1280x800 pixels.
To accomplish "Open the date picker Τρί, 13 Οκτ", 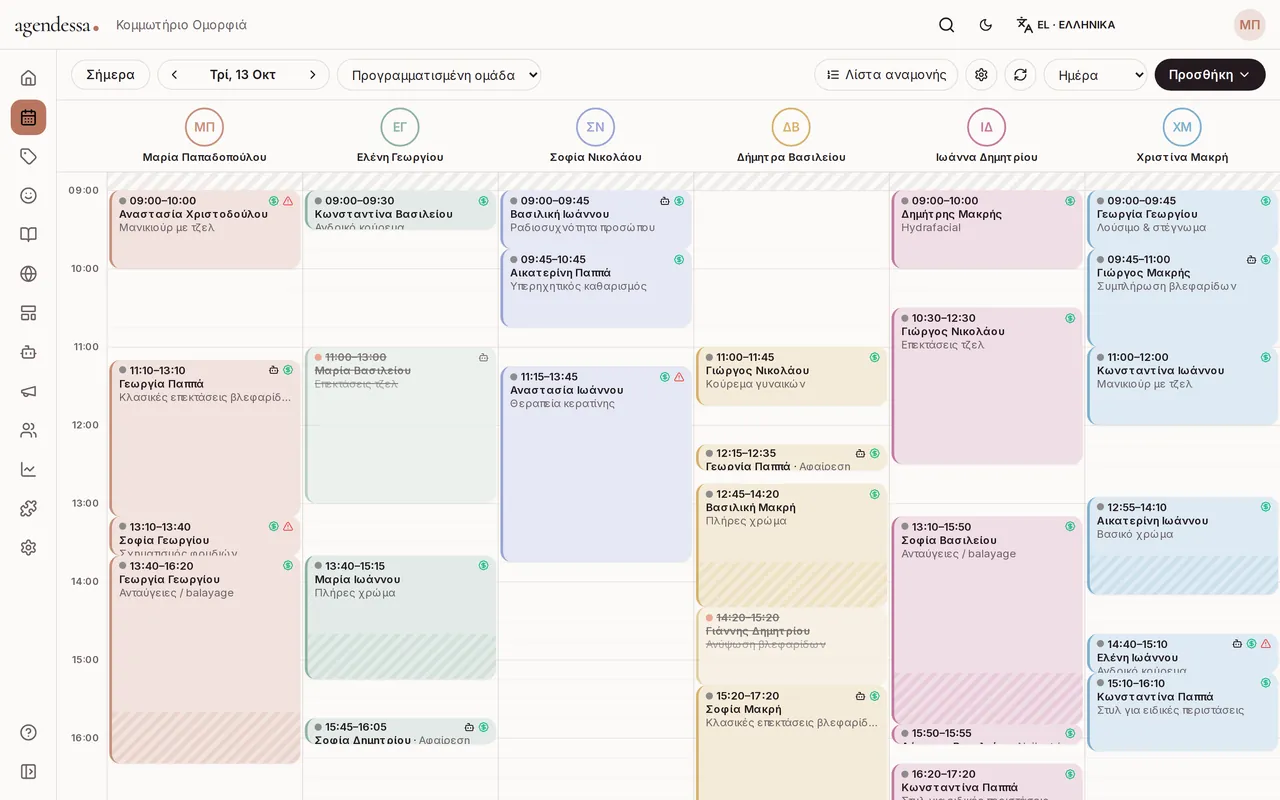I will pyautogui.click(x=243, y=75).
